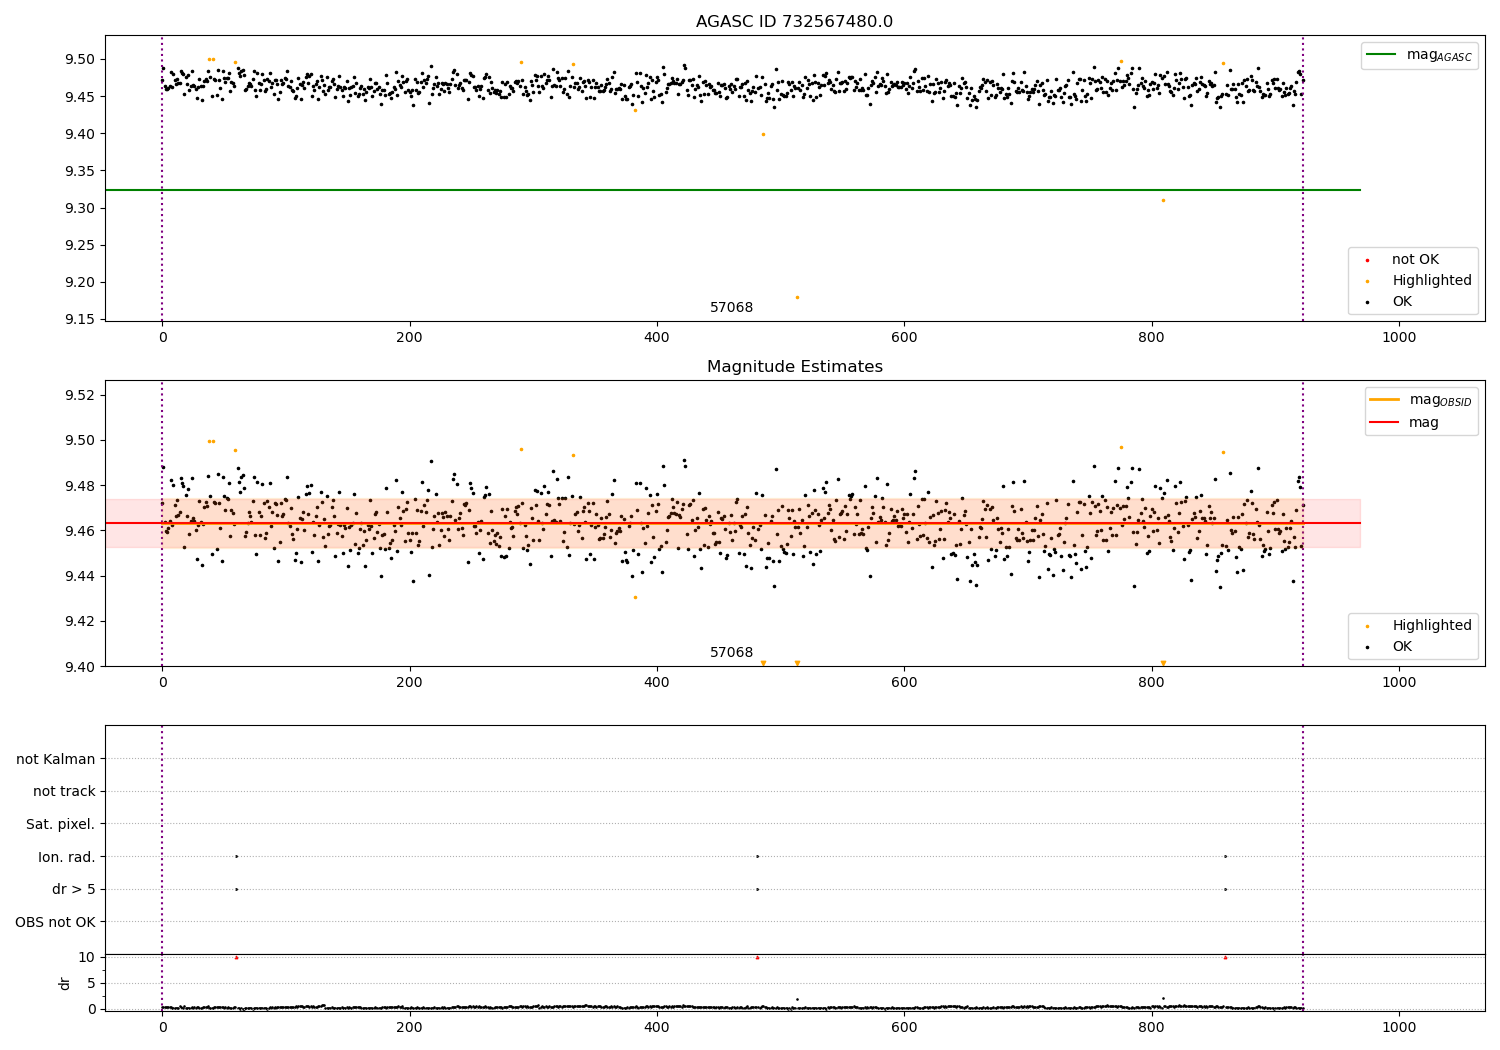The image size is (1500, 1050).
Task: Click the orange outlier at 9.40 in top plot
Action: click(763, 134)
